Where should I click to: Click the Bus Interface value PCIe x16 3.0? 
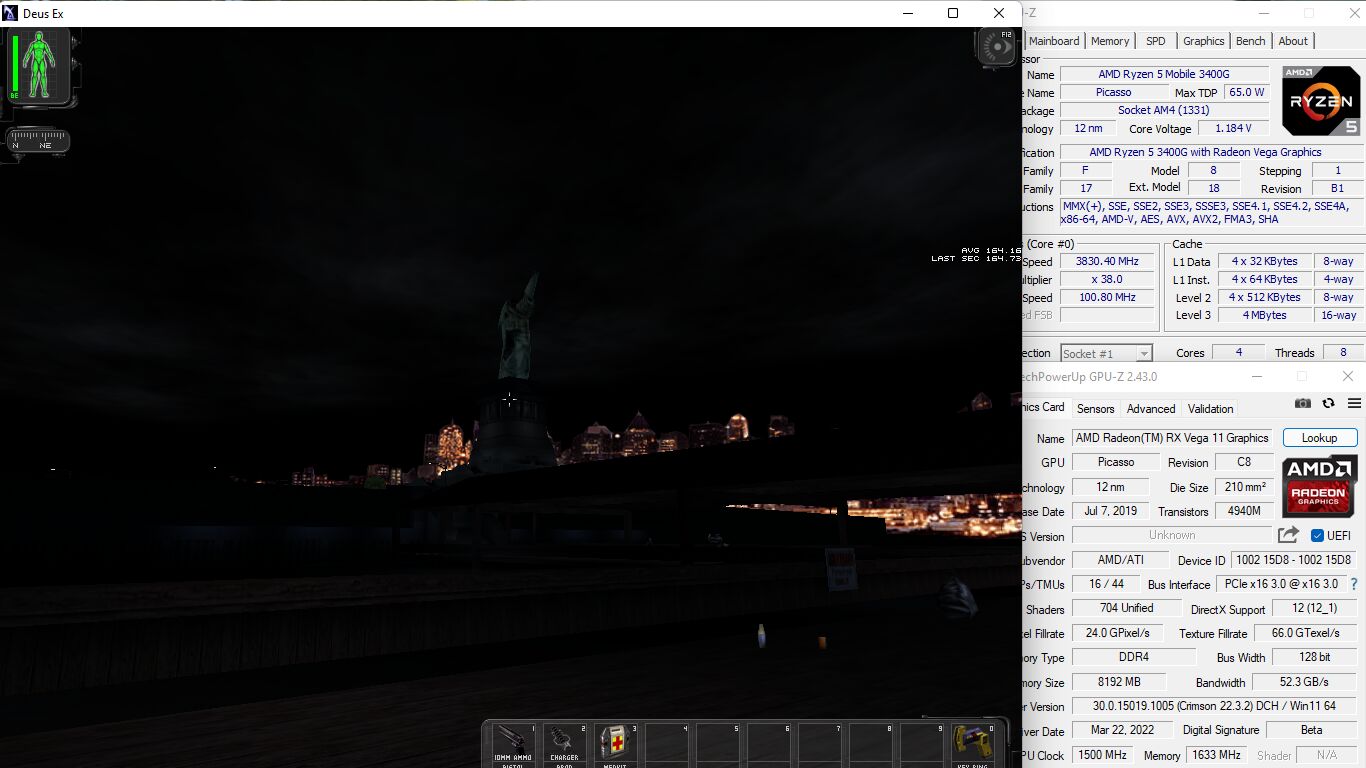click(1281, 584)
